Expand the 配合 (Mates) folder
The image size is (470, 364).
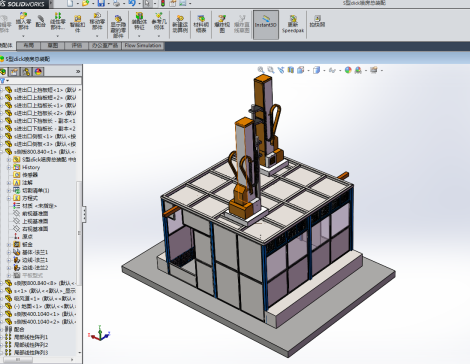(x=1, y=329)
